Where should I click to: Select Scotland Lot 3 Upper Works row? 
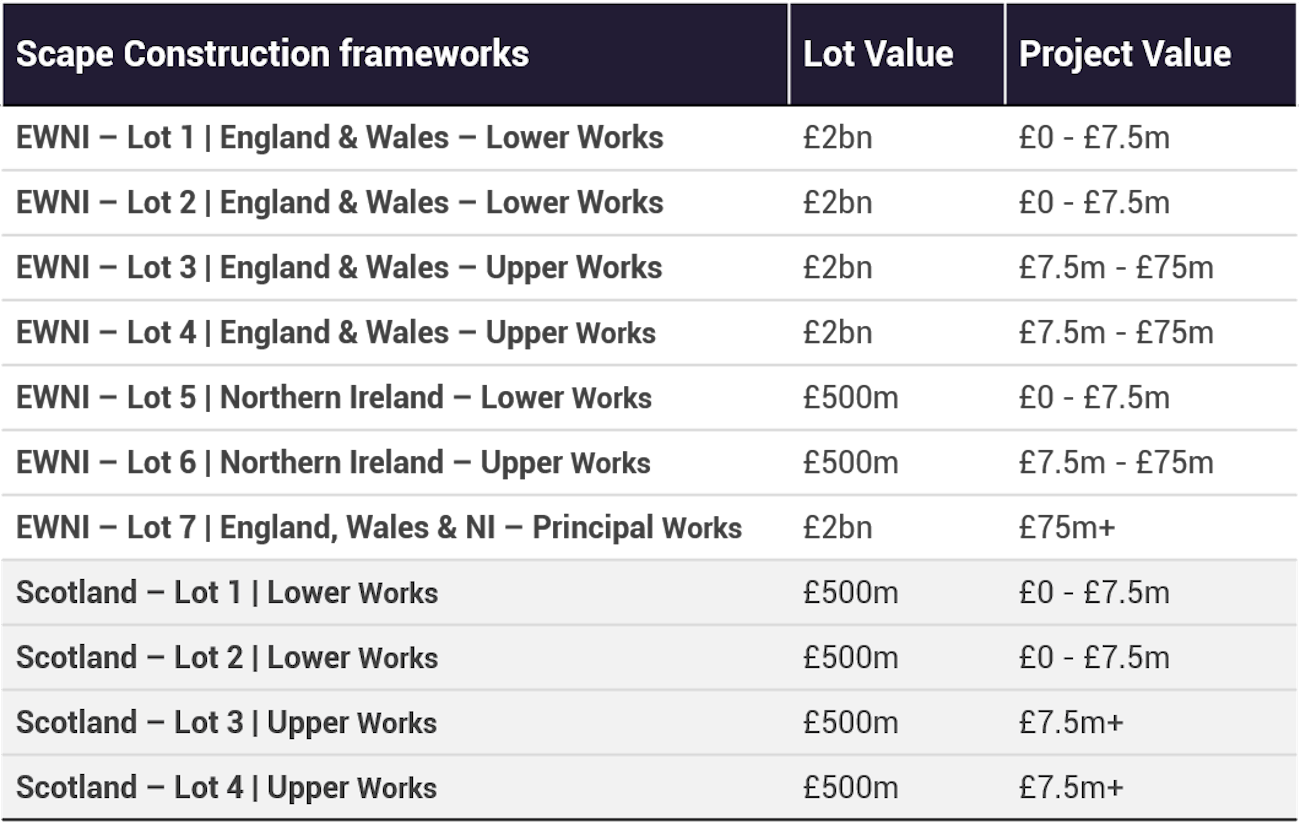650,723
